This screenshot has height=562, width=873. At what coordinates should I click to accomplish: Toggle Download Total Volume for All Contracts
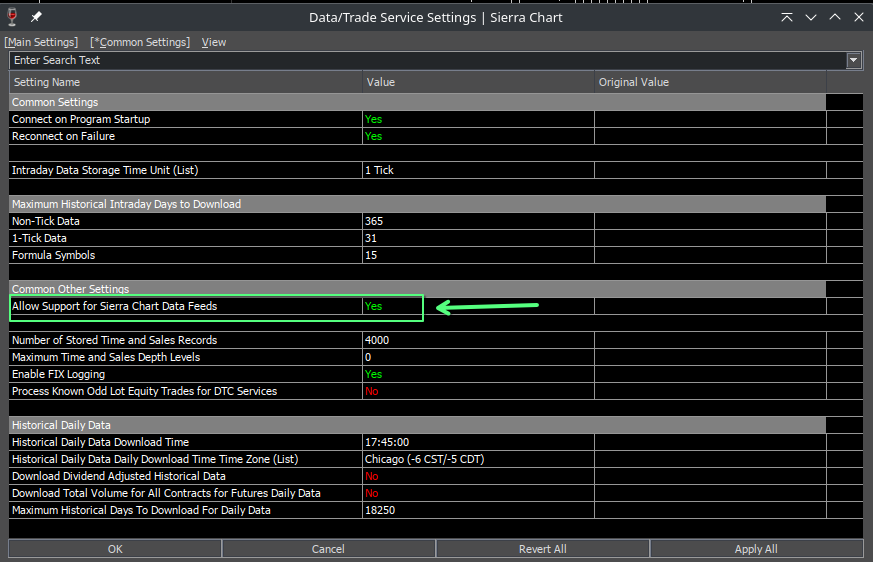478,493
